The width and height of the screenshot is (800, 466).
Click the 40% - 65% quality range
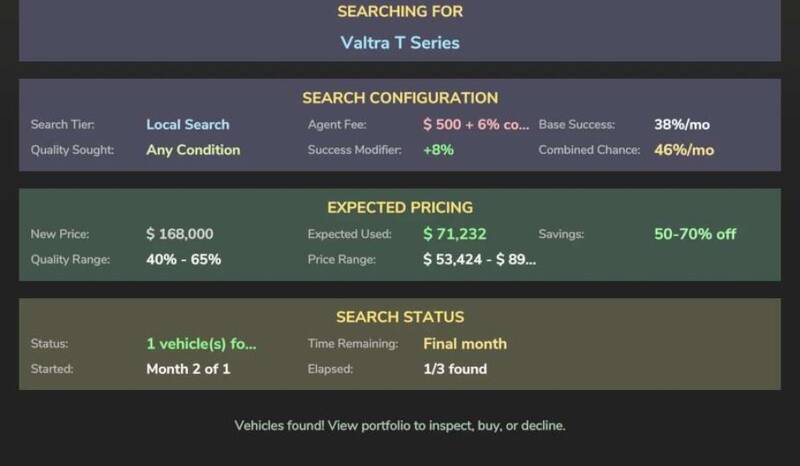pyautogui.click(x=183, y=259)
